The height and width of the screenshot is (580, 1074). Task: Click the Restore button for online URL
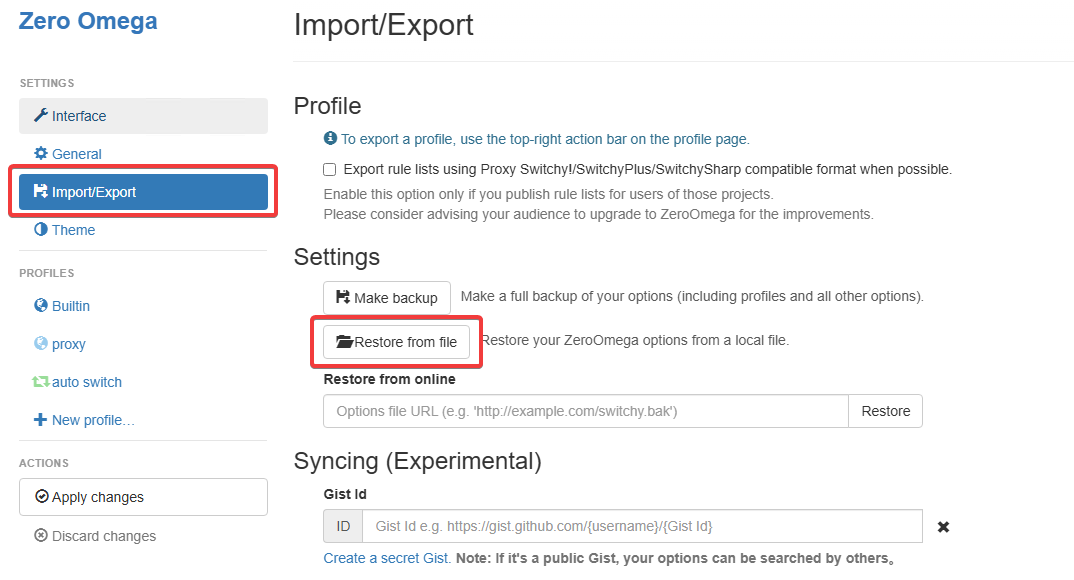(885, 411)
